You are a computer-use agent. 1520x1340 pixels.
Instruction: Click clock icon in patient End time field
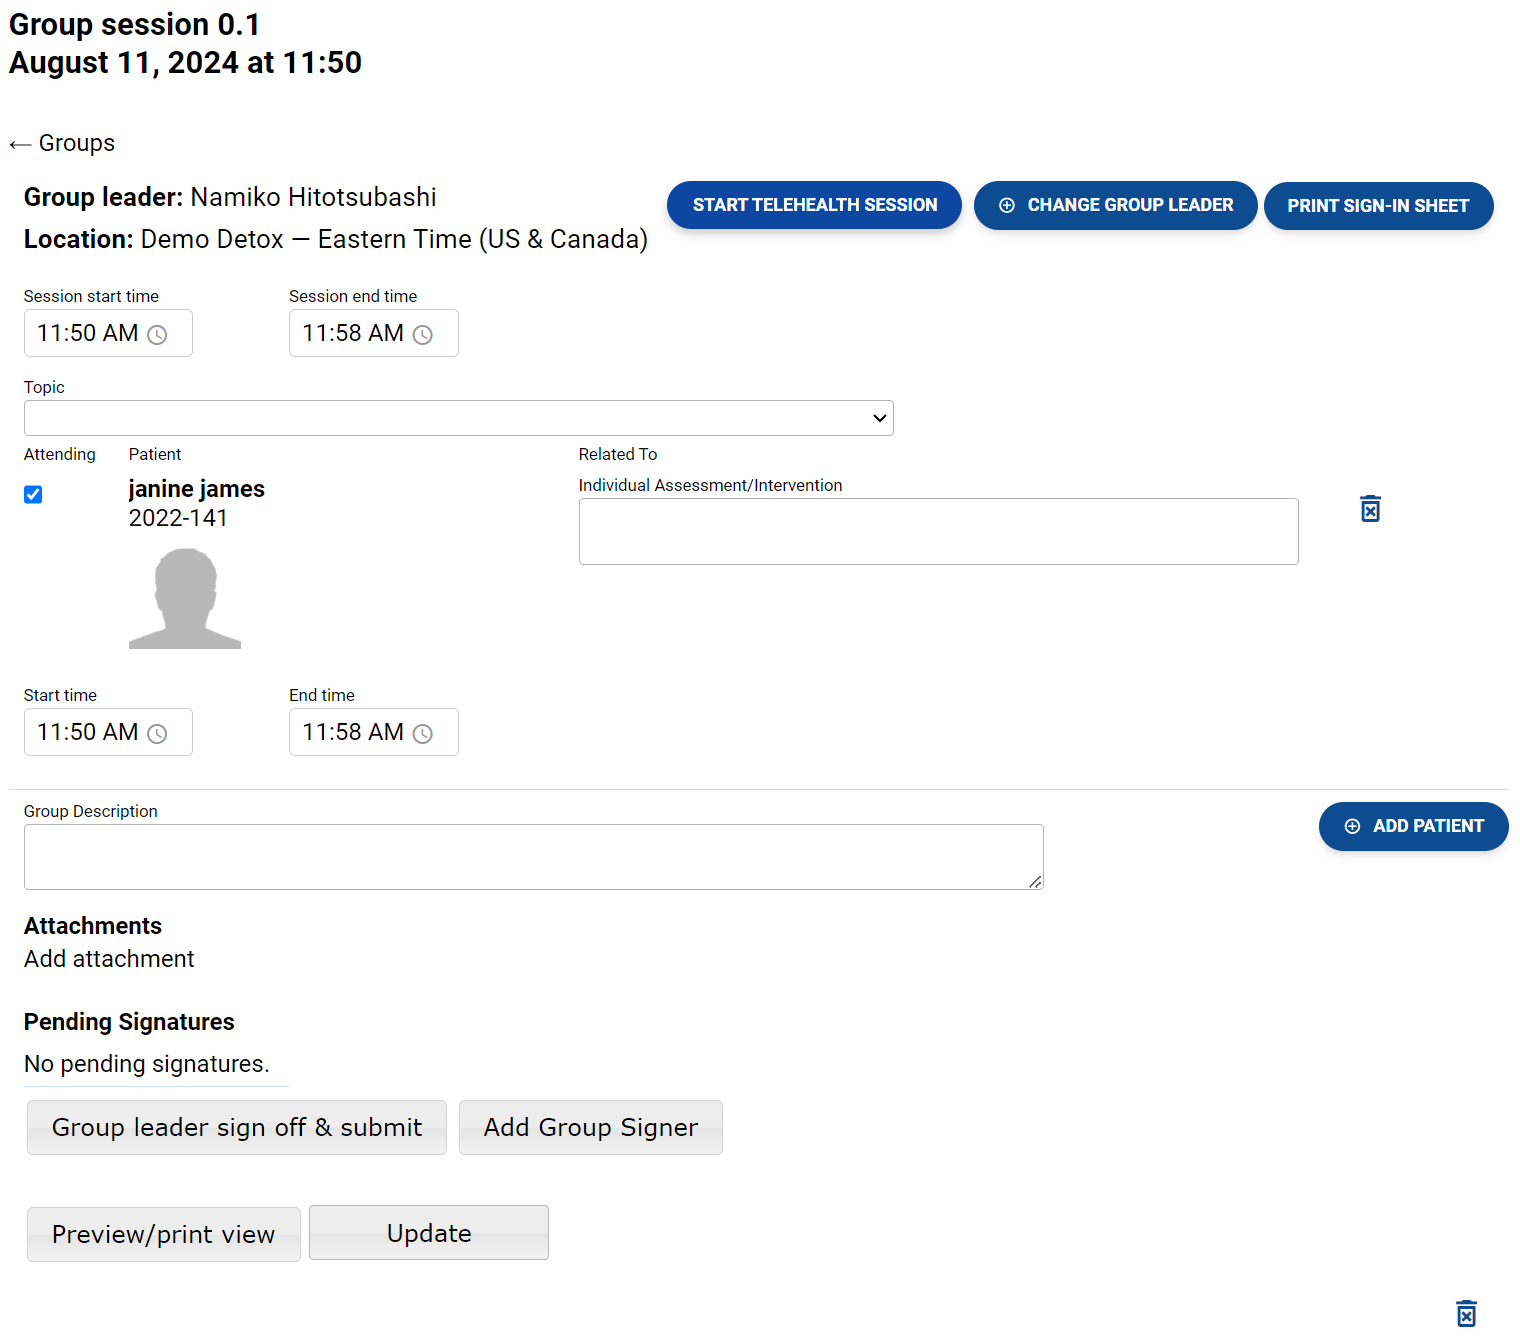click(423, 734)
